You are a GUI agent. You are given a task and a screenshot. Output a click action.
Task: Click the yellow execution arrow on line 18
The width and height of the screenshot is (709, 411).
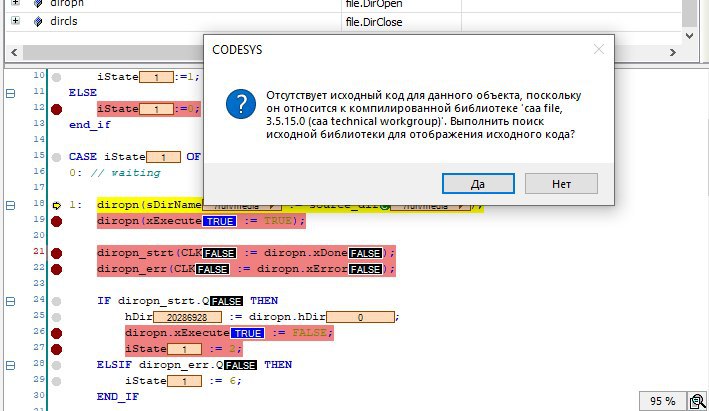(57, 205)
